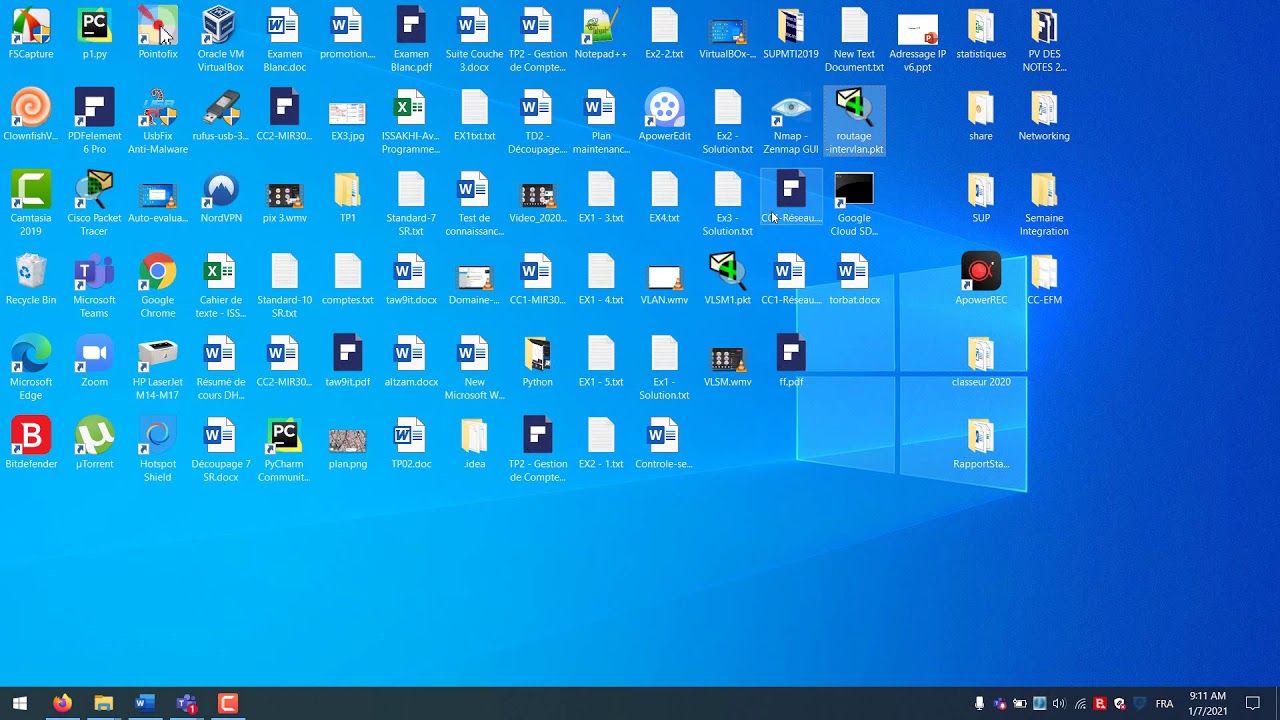Click the Notepad++ desktop icon
1280x720 pixels.
pyautogui.click(x=600, y=27)
